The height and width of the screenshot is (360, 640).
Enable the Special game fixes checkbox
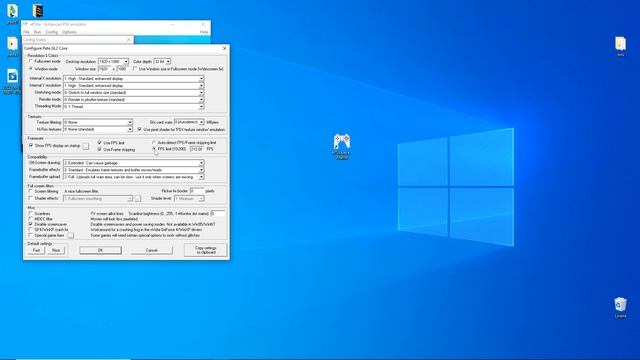tap(31, 235)
